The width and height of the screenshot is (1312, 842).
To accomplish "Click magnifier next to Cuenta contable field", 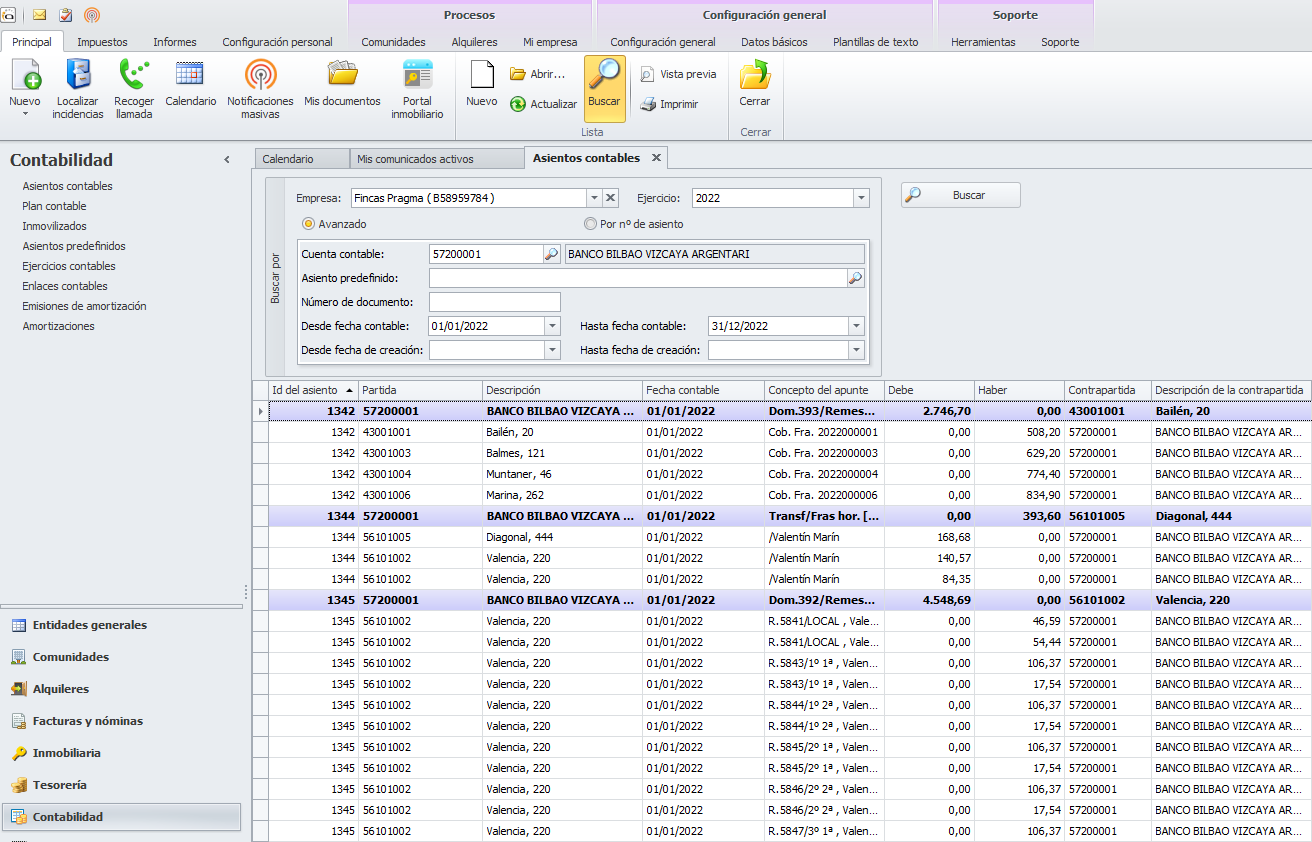I will 551,254.
